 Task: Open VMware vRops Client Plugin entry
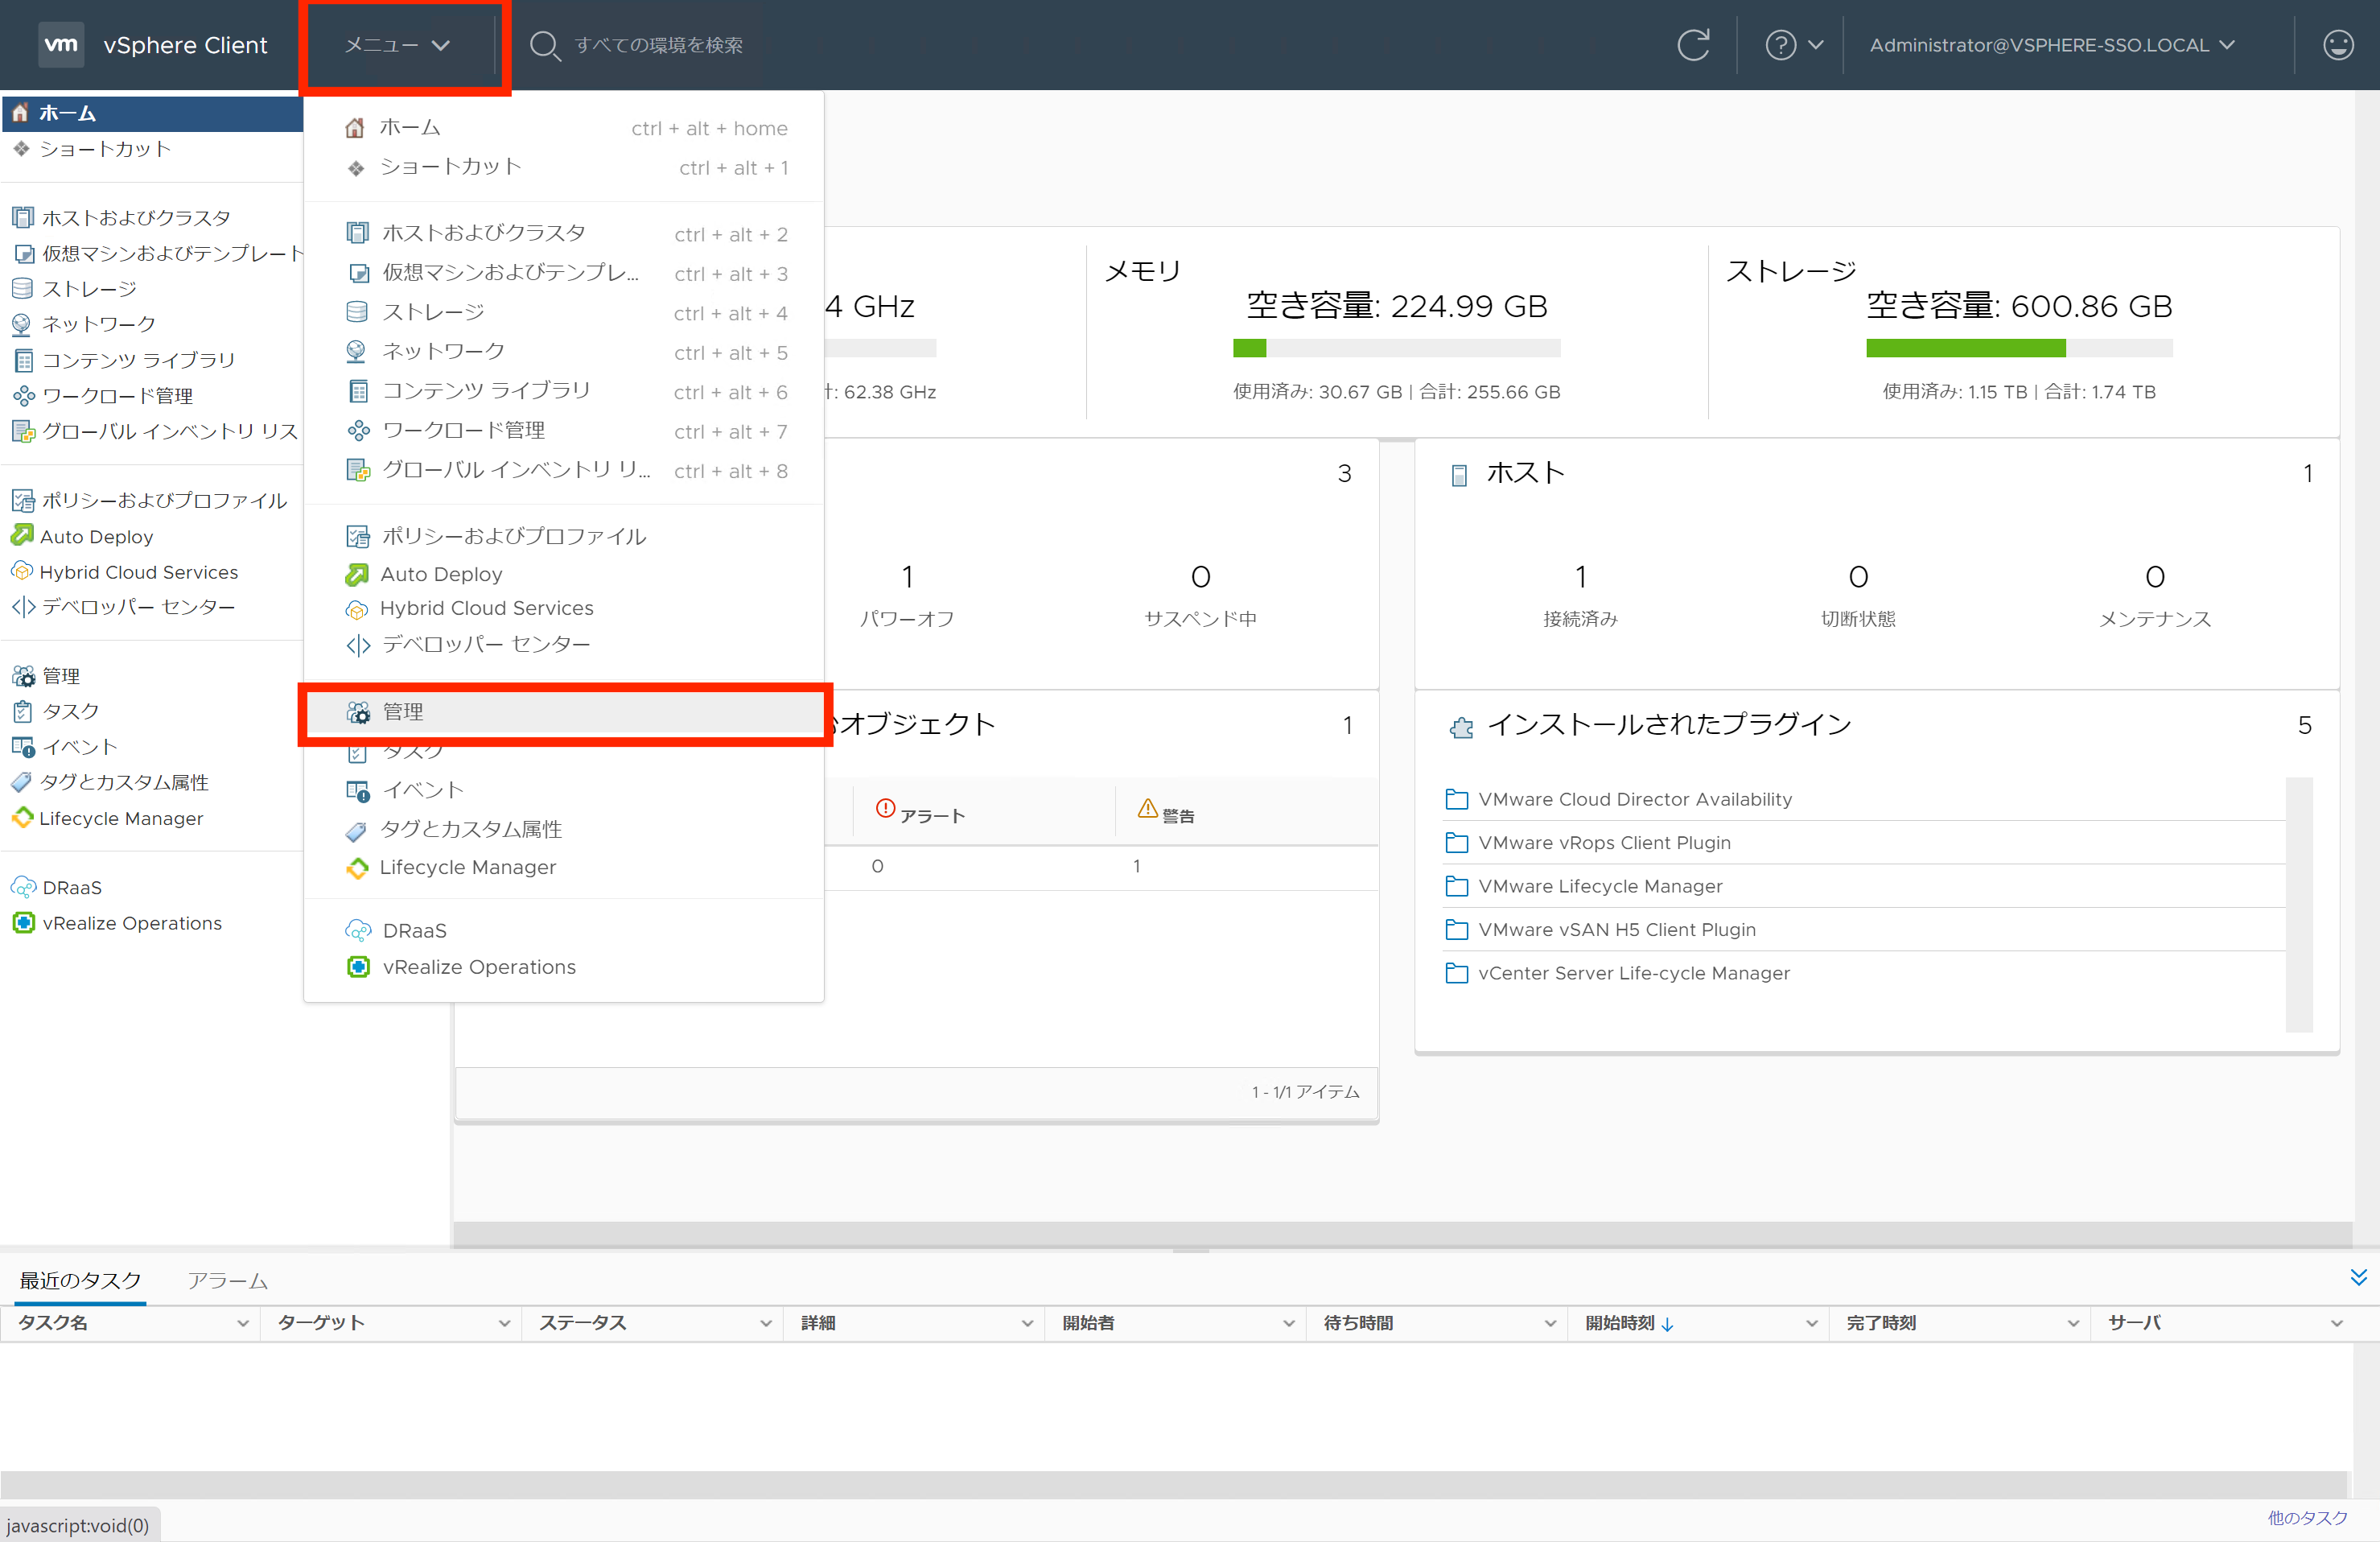(1604, 843)
